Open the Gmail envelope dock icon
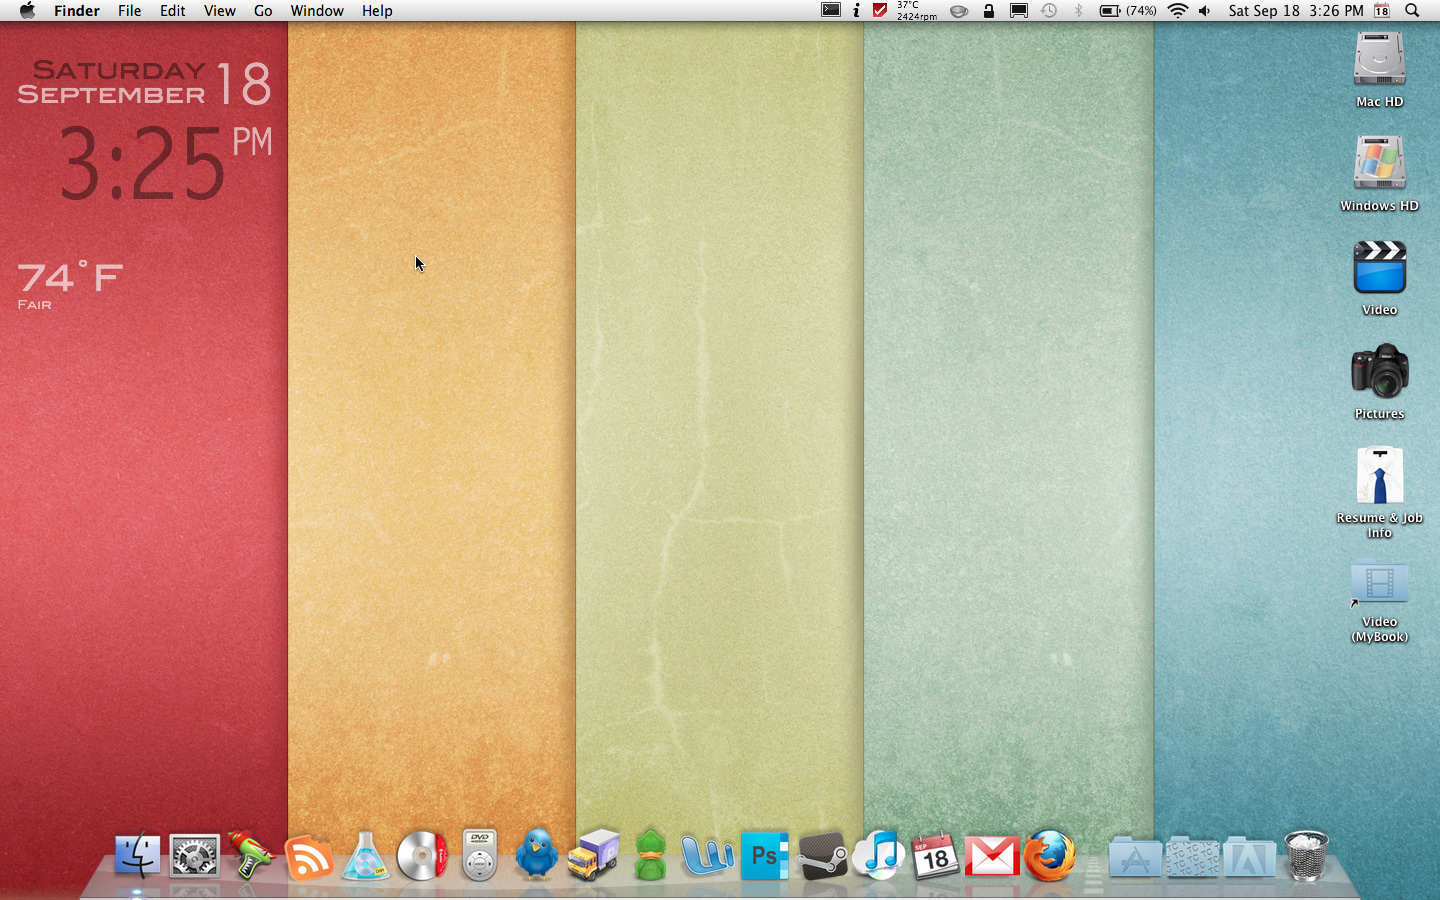 pos(992,857)
